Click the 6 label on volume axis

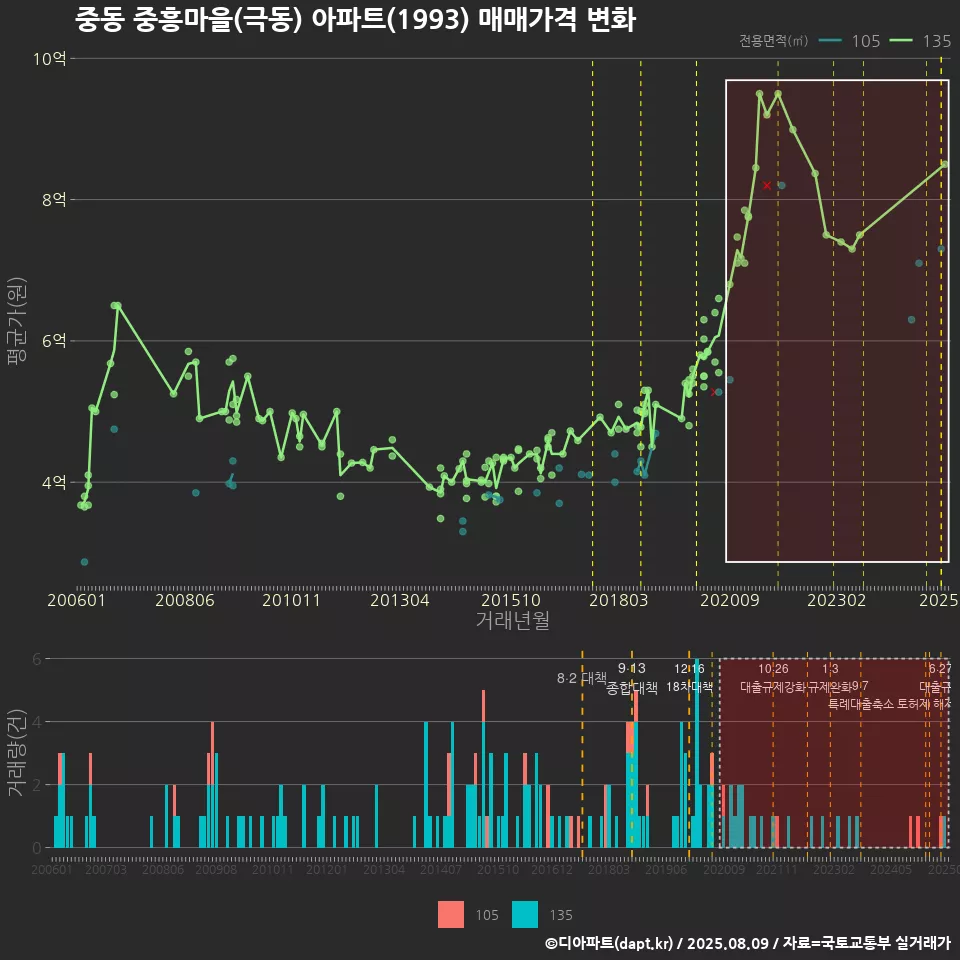pos(37,659)
